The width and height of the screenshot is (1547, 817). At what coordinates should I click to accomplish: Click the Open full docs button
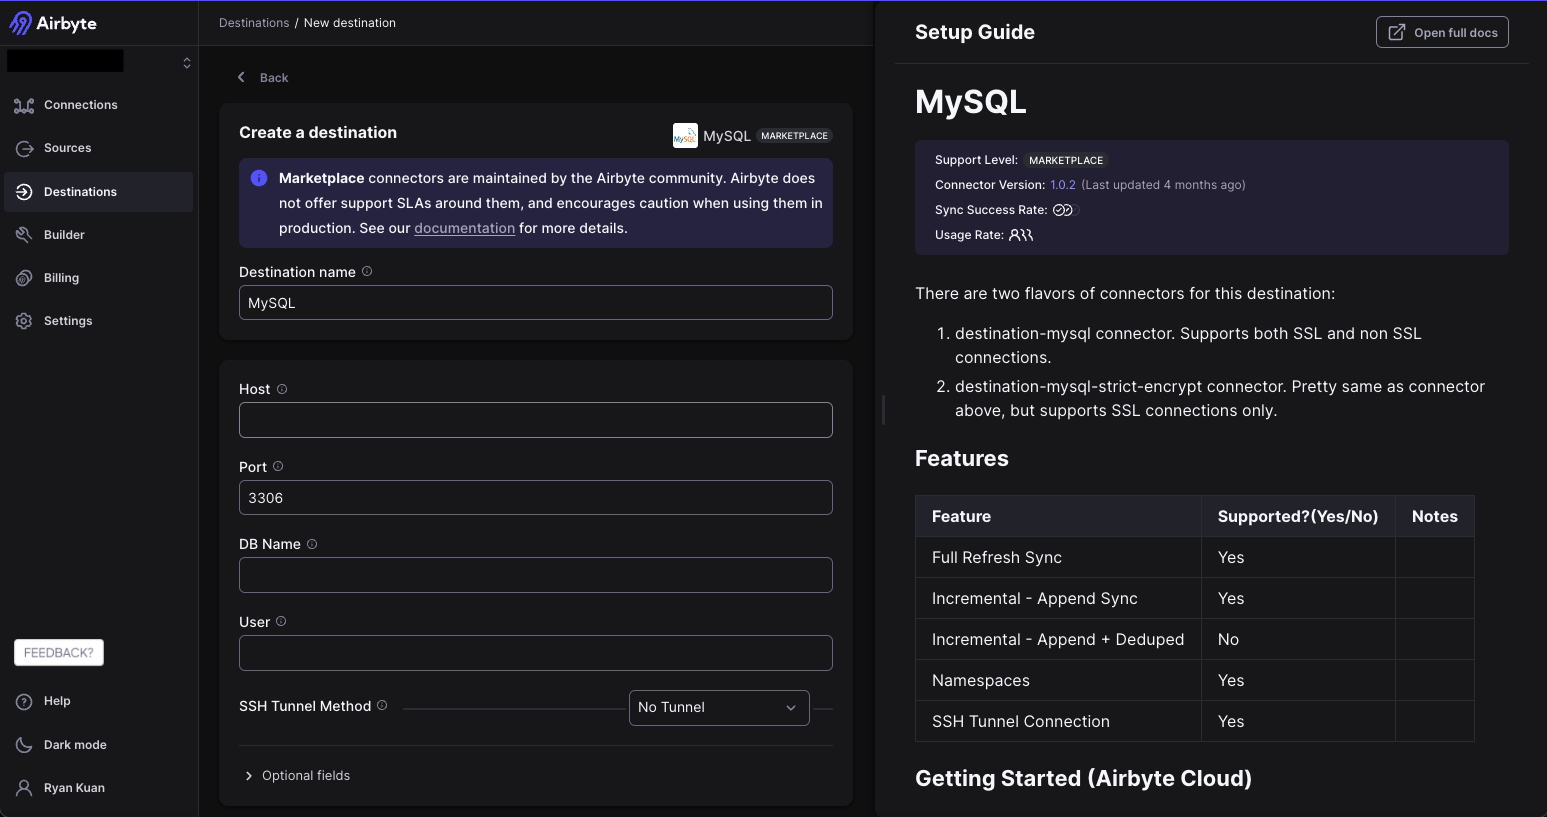[1441, 31]
